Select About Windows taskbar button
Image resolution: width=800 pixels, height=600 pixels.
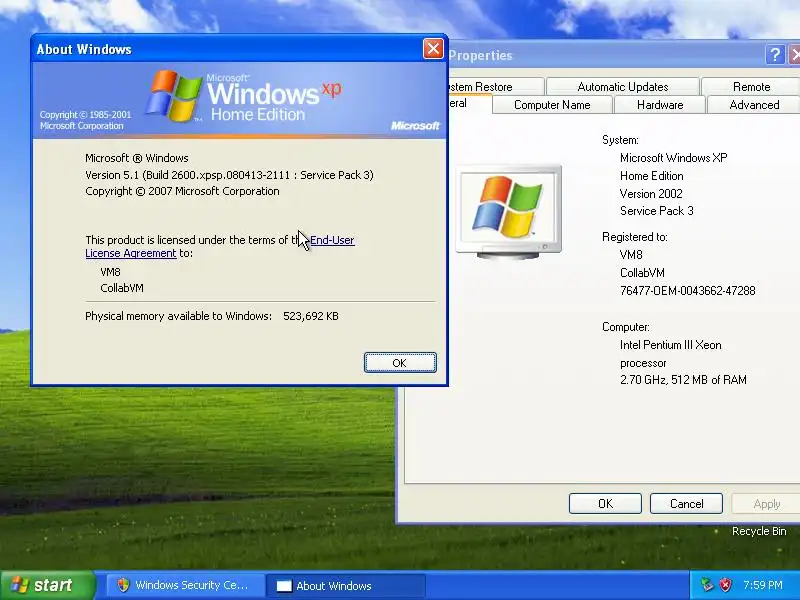(x=346, y=585)
